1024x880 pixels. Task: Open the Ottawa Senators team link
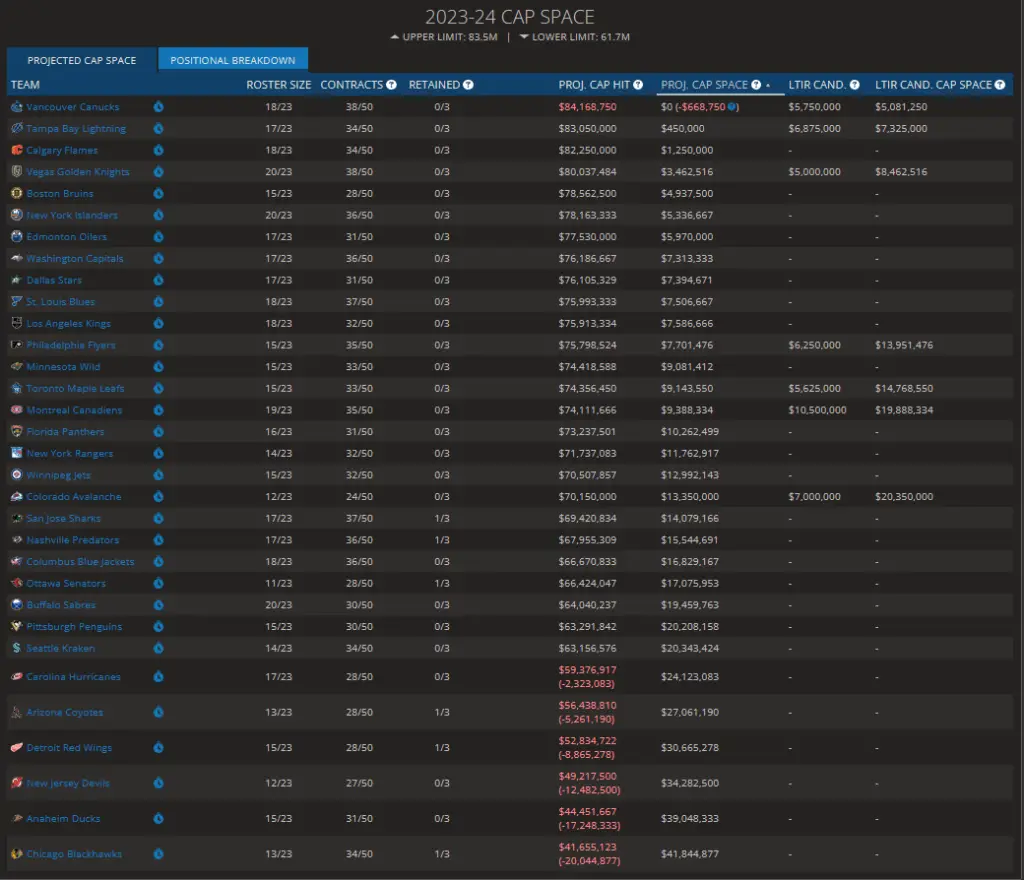pos(65,583)
